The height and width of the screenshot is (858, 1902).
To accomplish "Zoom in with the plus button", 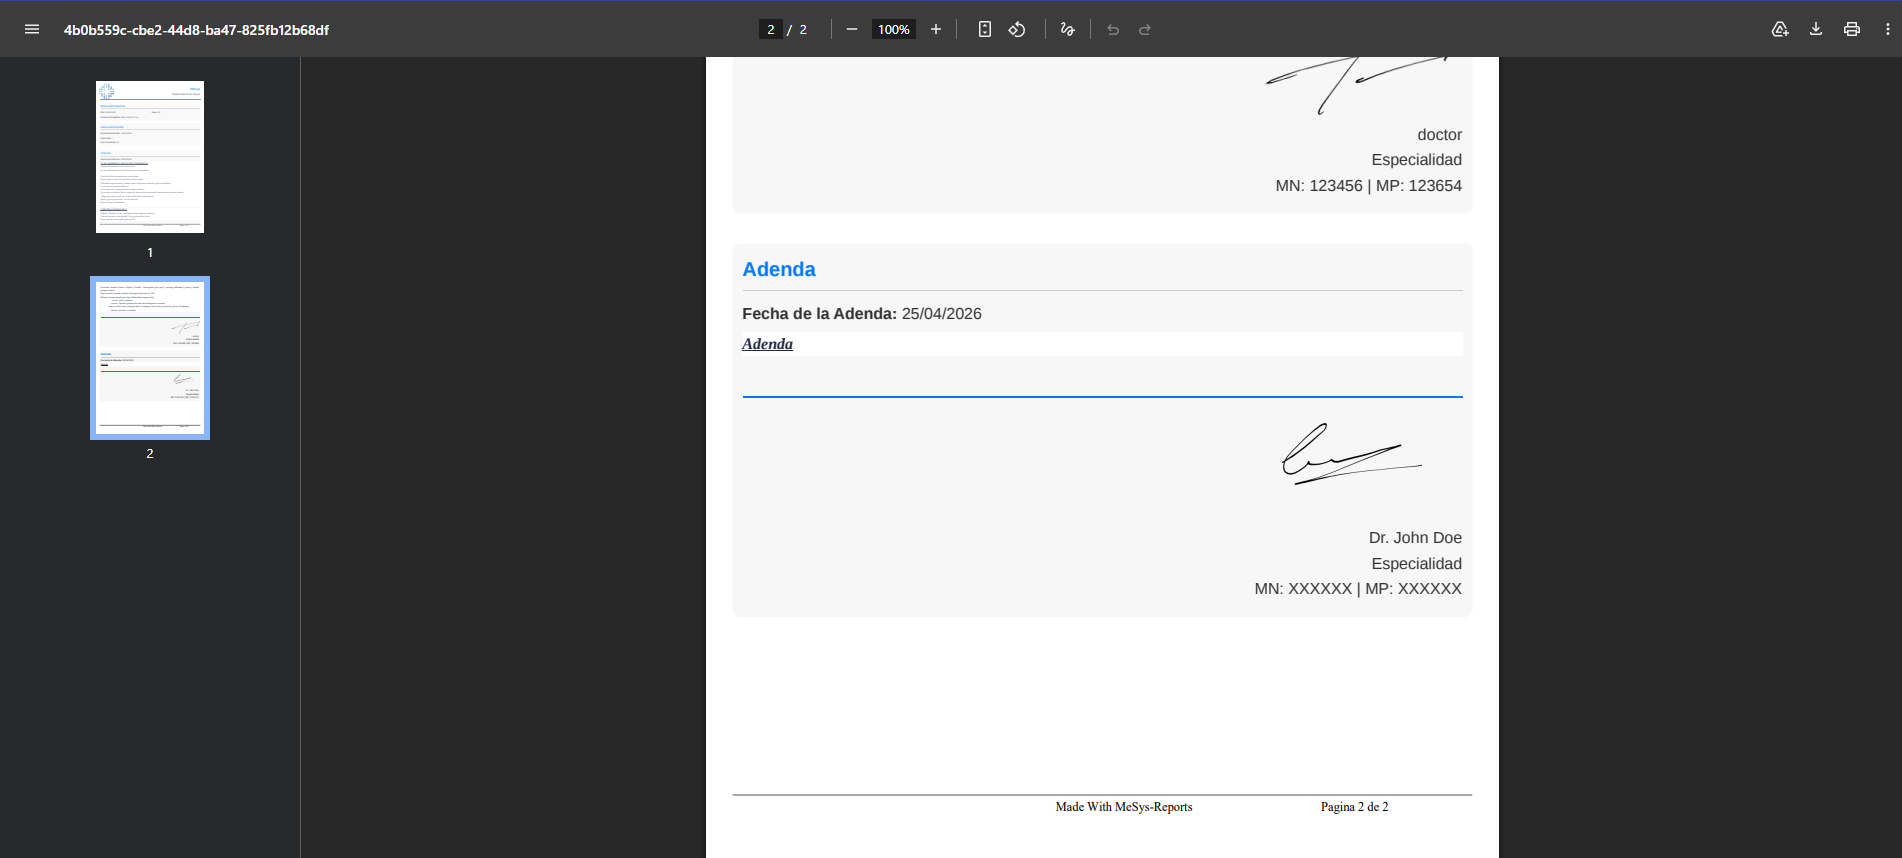I will [x=936, y=29].
